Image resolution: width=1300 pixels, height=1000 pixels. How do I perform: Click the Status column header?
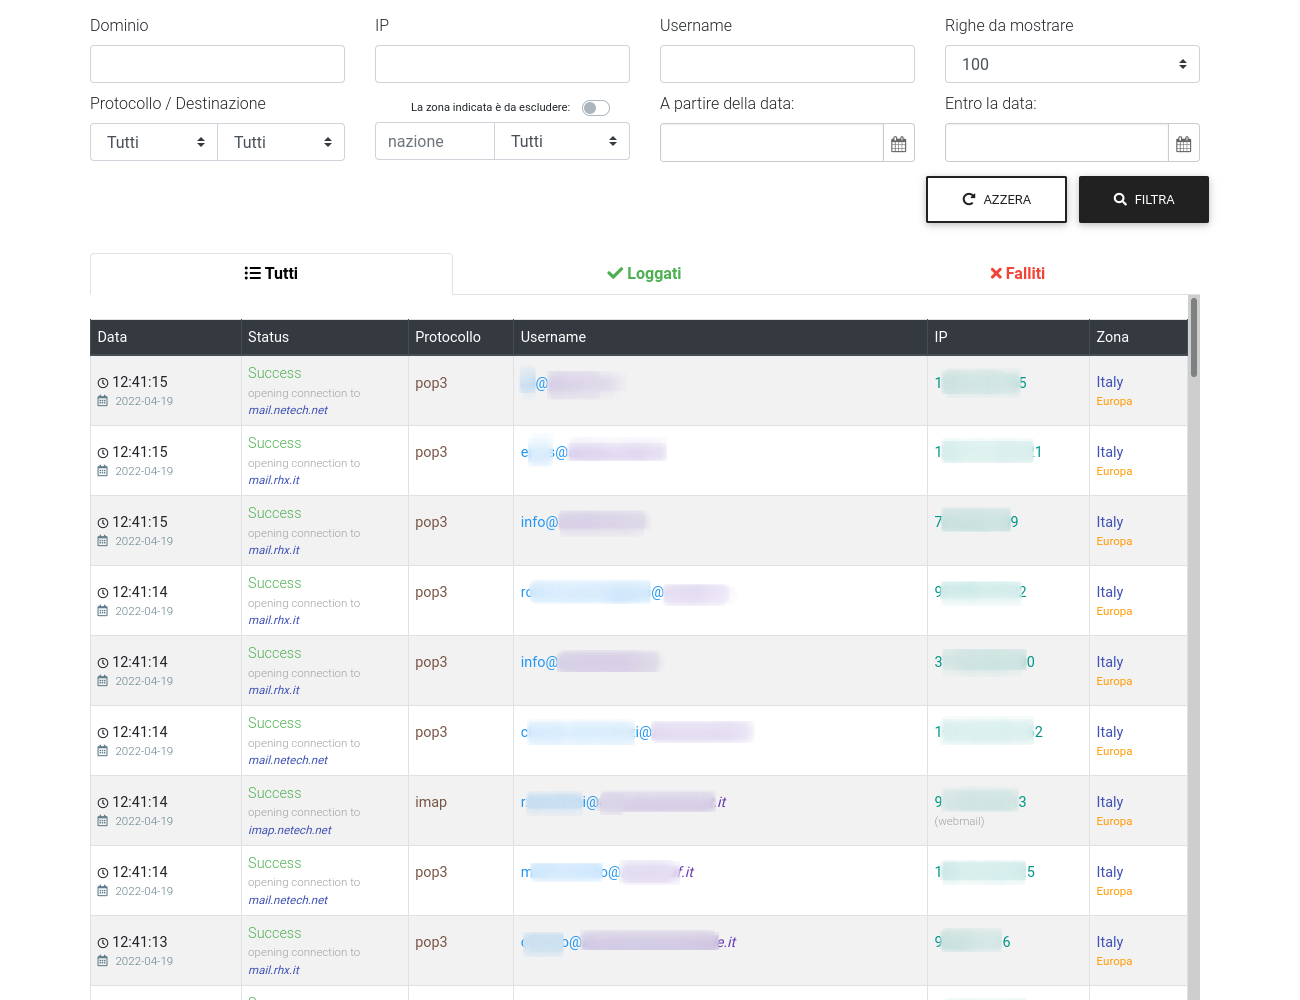(325, 337)
